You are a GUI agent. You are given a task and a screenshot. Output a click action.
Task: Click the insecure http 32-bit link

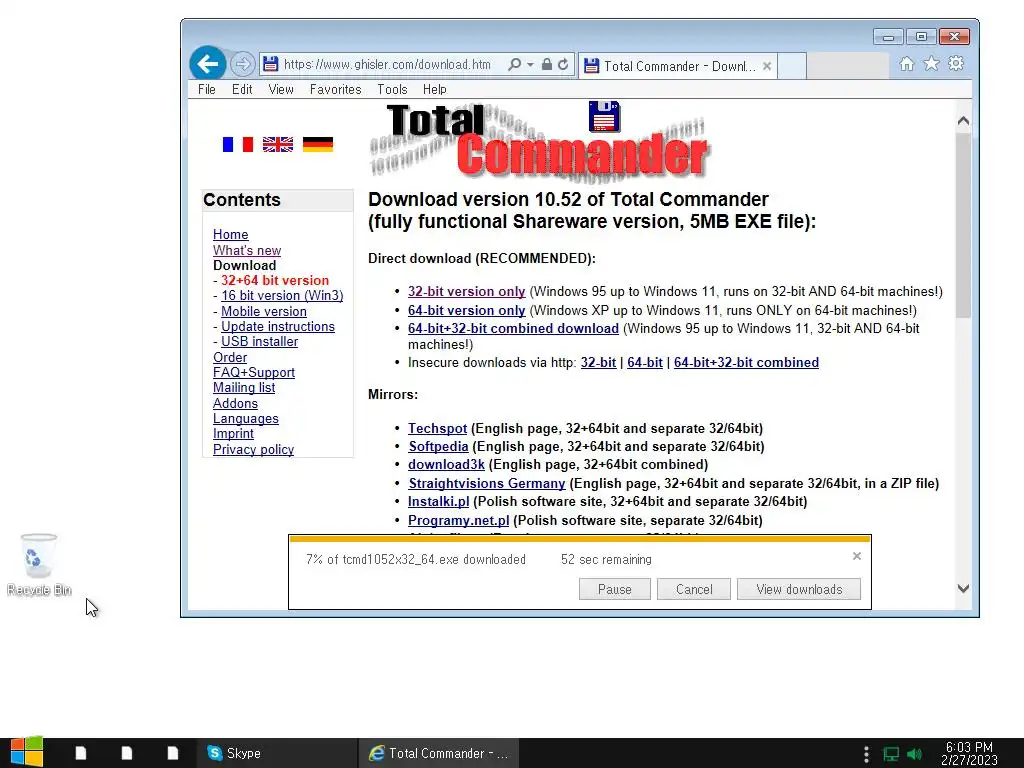[x=598, y=362]
